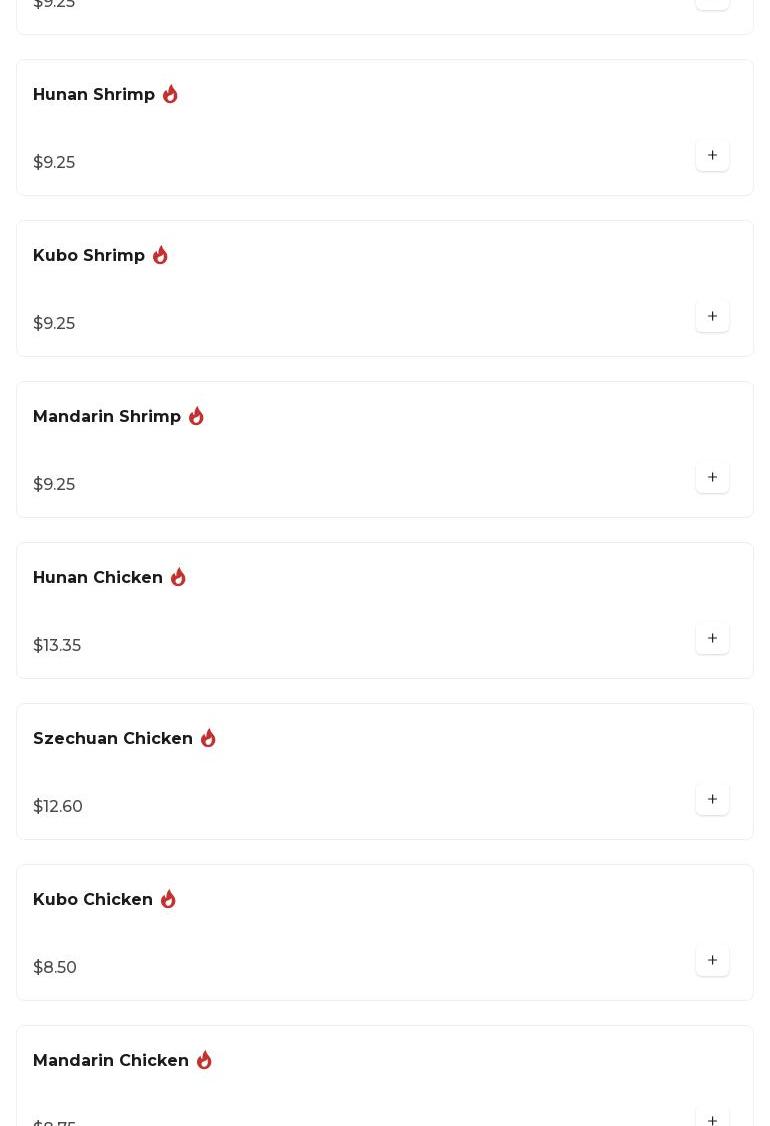Viewport: 770px width, 1126px height.
Task: Open the Szechuan Chicken item name
Action: (113, 739)
